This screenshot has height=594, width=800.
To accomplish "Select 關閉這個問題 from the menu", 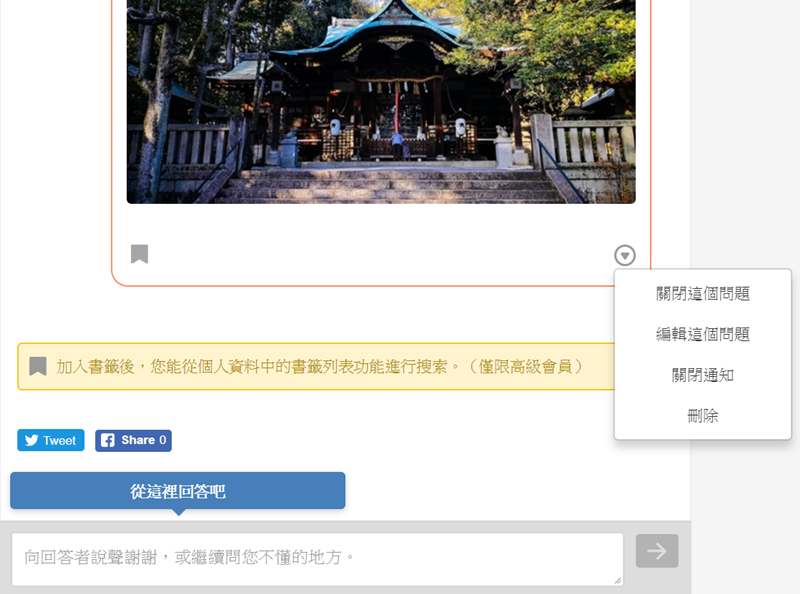I will (703, 293).
